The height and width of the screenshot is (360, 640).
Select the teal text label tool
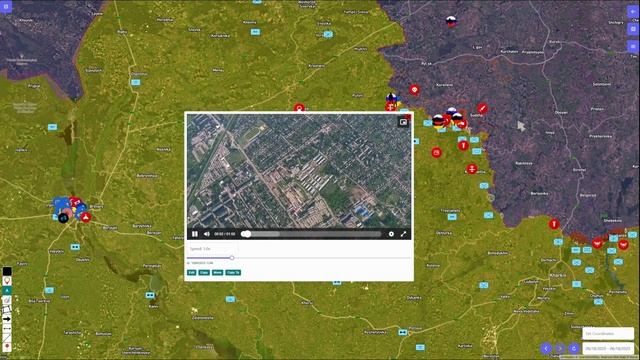pyautogui.click(x=7, y=290)
